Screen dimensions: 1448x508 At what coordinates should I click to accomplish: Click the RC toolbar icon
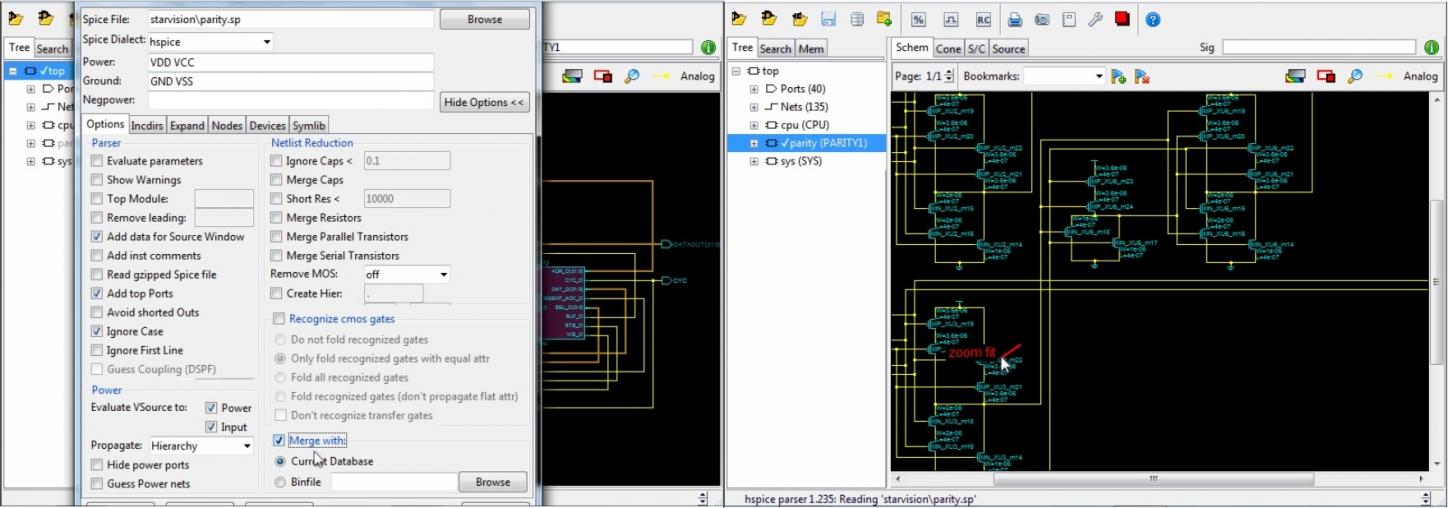tap(983, 18)
